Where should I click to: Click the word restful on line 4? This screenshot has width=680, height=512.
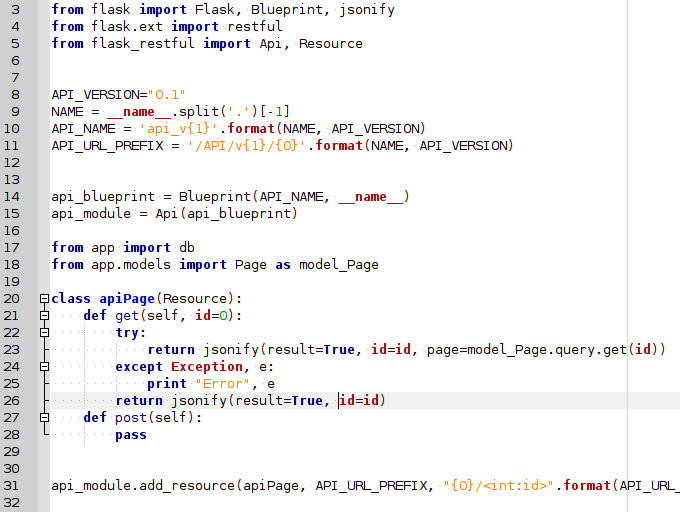click(254, 26)
